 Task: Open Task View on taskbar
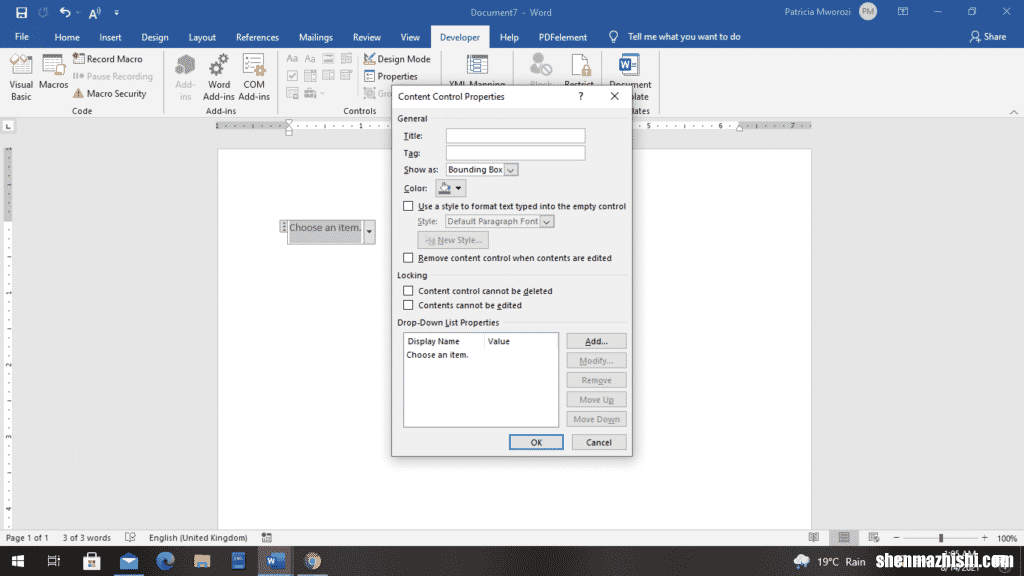click(54, 561)
